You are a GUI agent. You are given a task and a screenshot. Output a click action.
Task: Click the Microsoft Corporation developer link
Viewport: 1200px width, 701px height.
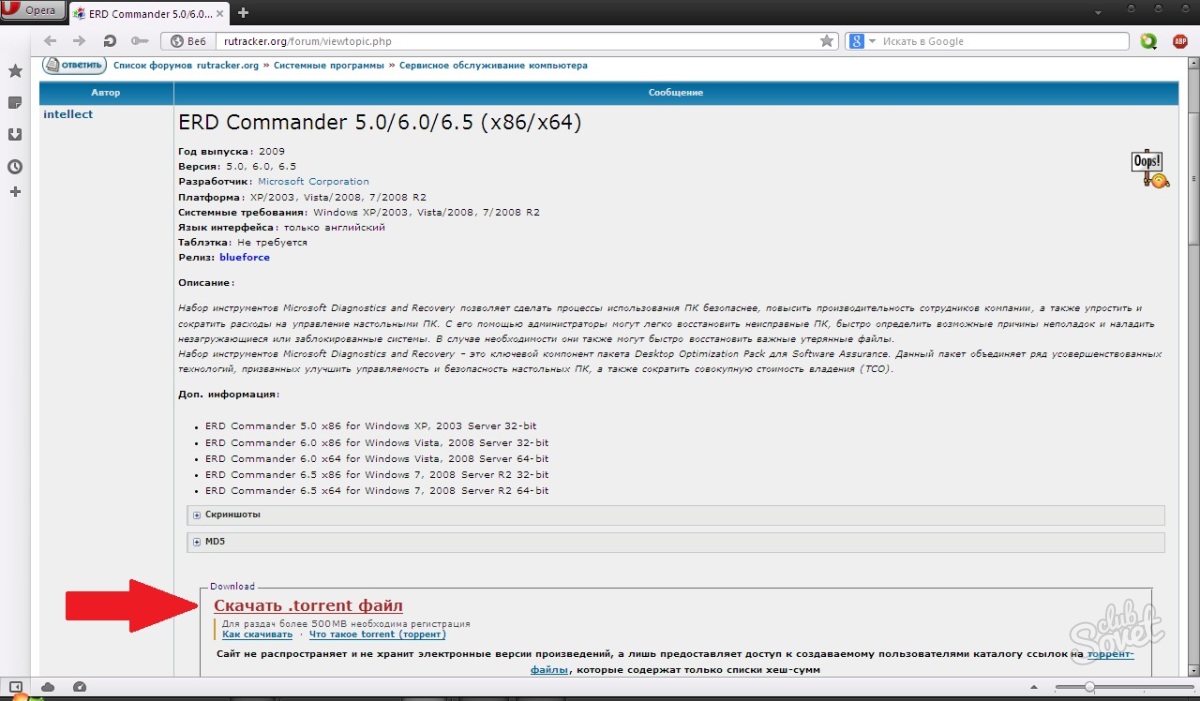click(313, 182)
